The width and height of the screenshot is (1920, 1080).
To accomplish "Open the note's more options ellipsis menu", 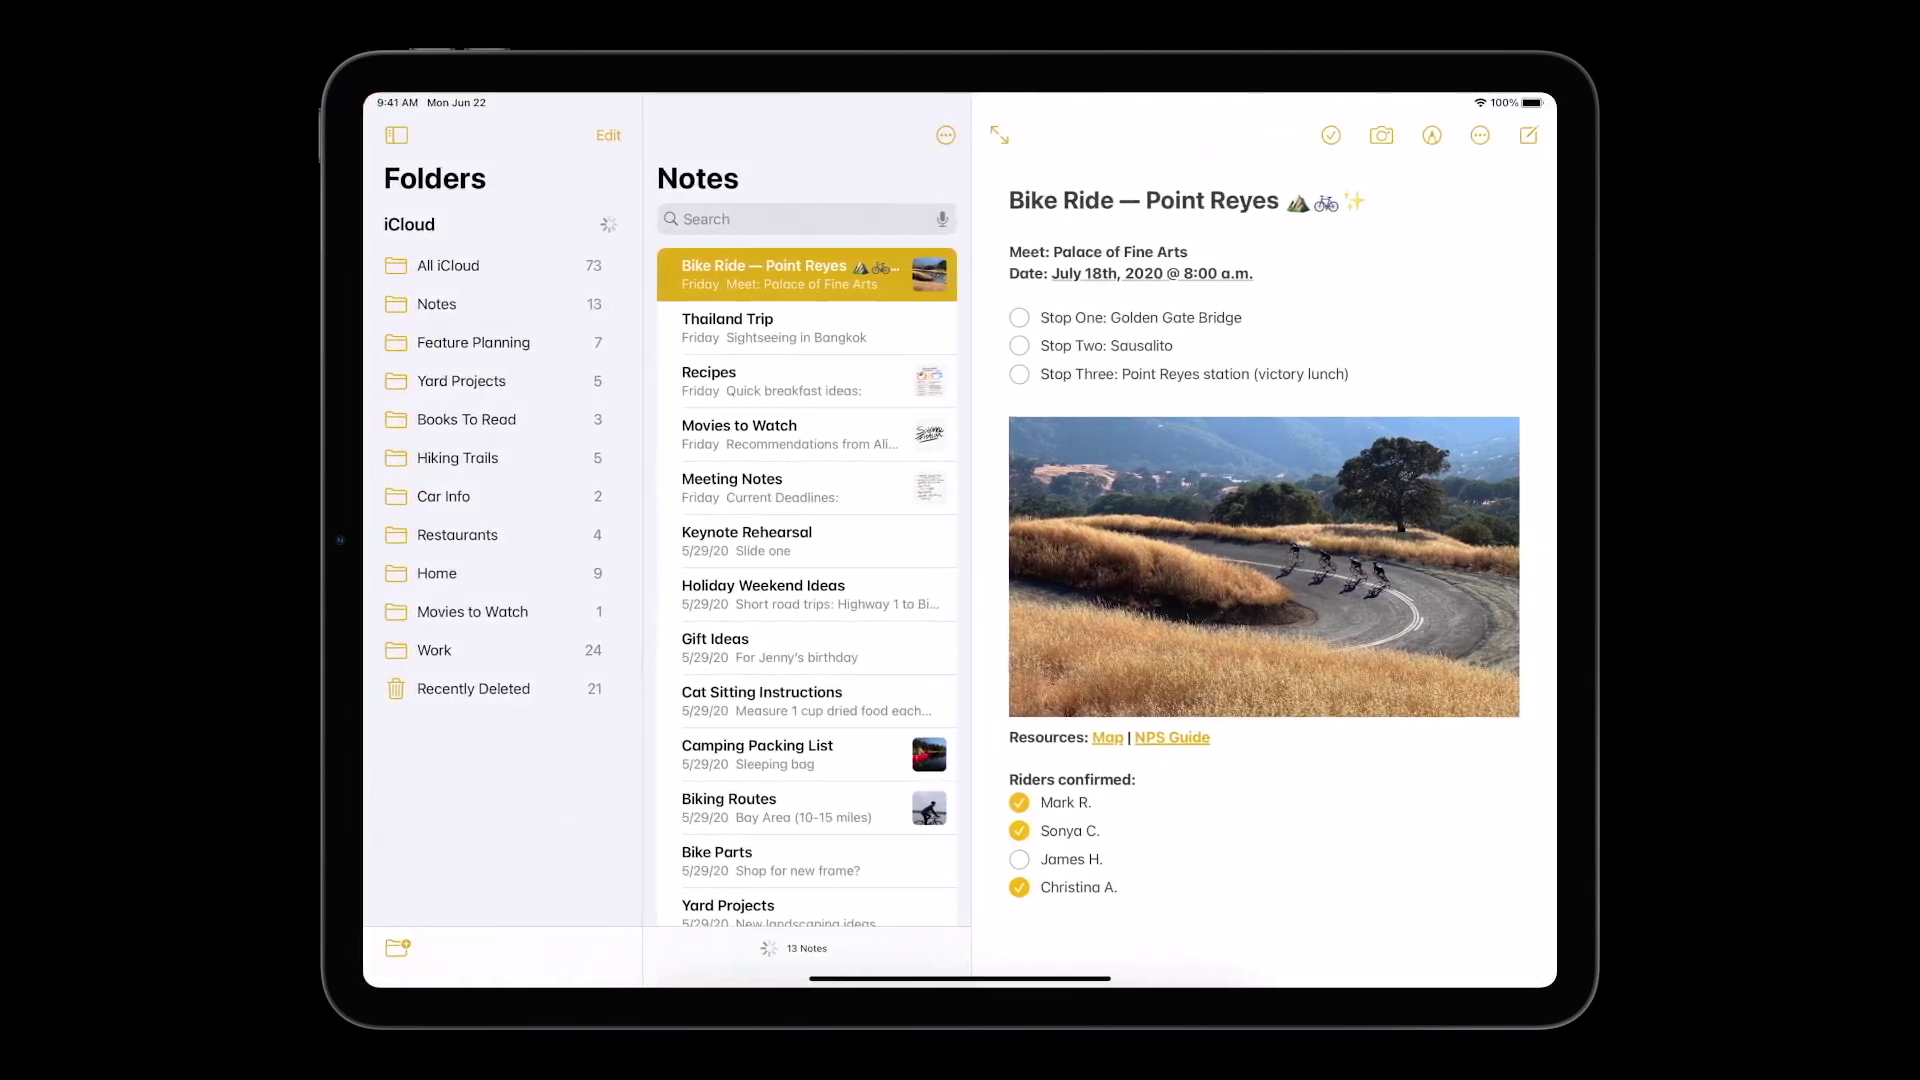I will click(1480, 135).
